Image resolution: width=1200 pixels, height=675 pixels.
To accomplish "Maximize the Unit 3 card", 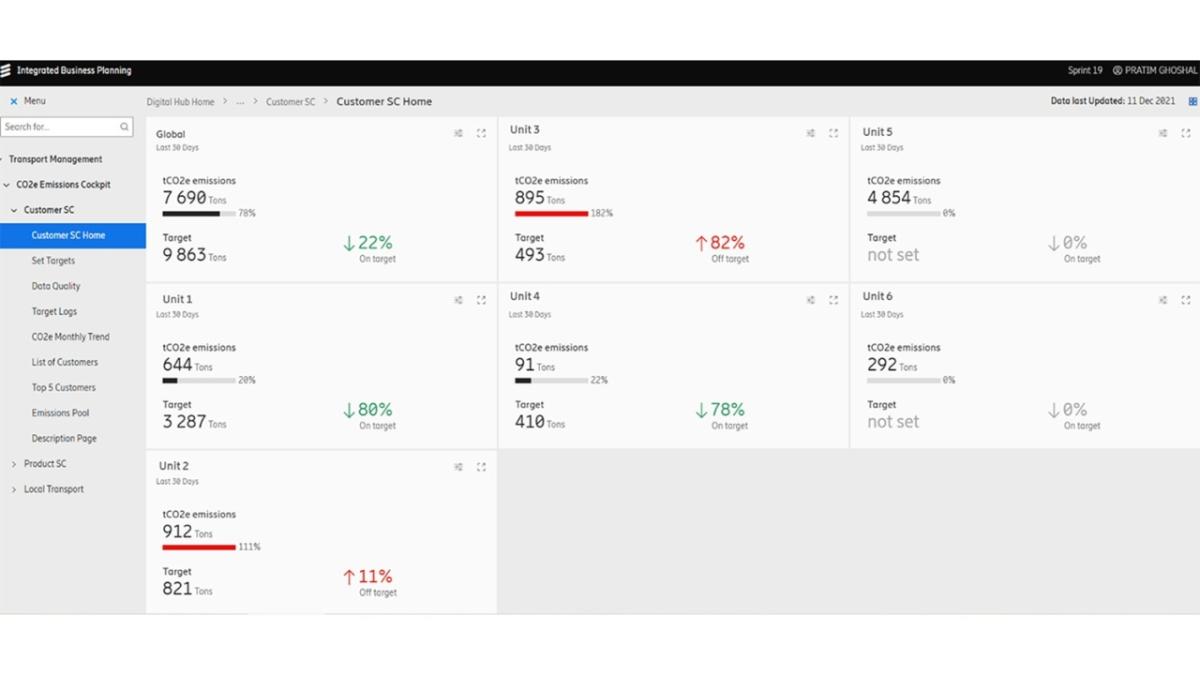I will 833,133.
